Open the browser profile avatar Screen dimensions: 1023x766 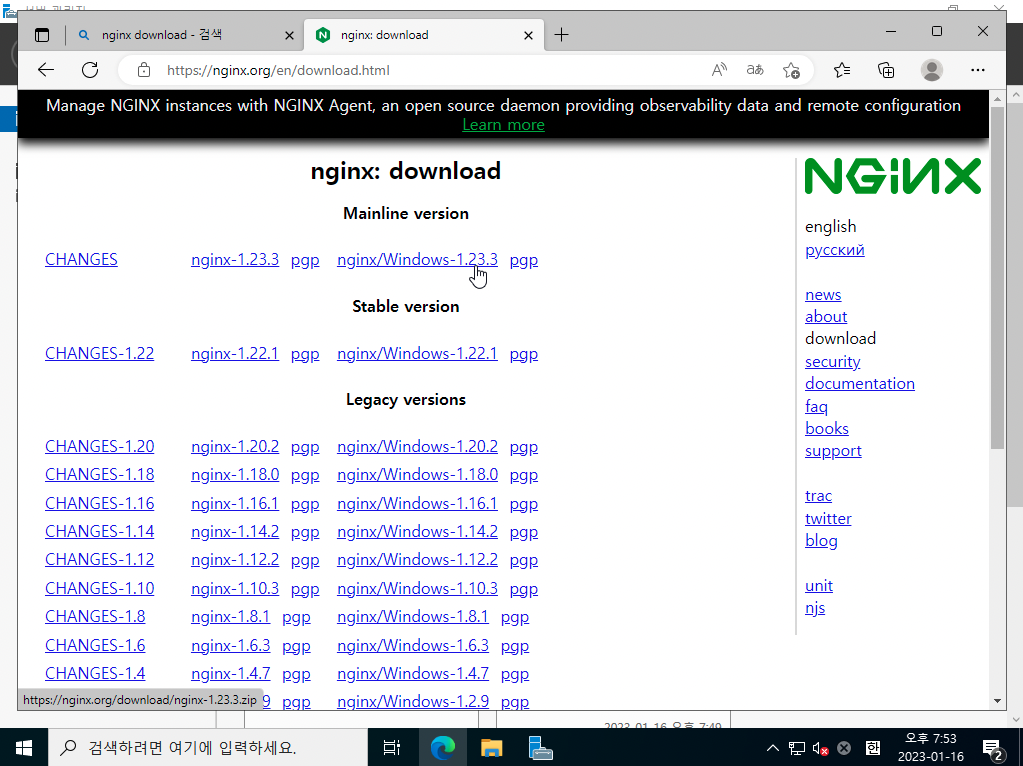932,70
